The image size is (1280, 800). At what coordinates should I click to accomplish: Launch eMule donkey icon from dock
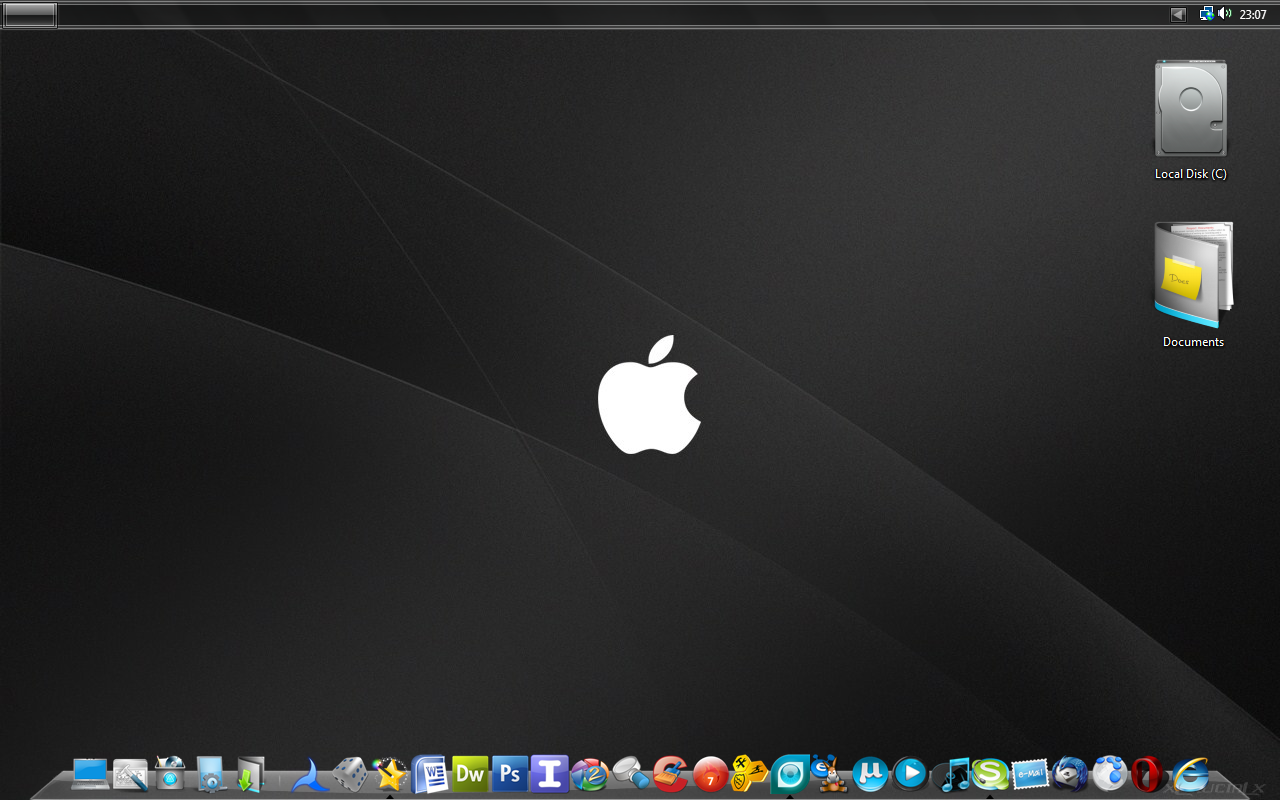point(827,774)
